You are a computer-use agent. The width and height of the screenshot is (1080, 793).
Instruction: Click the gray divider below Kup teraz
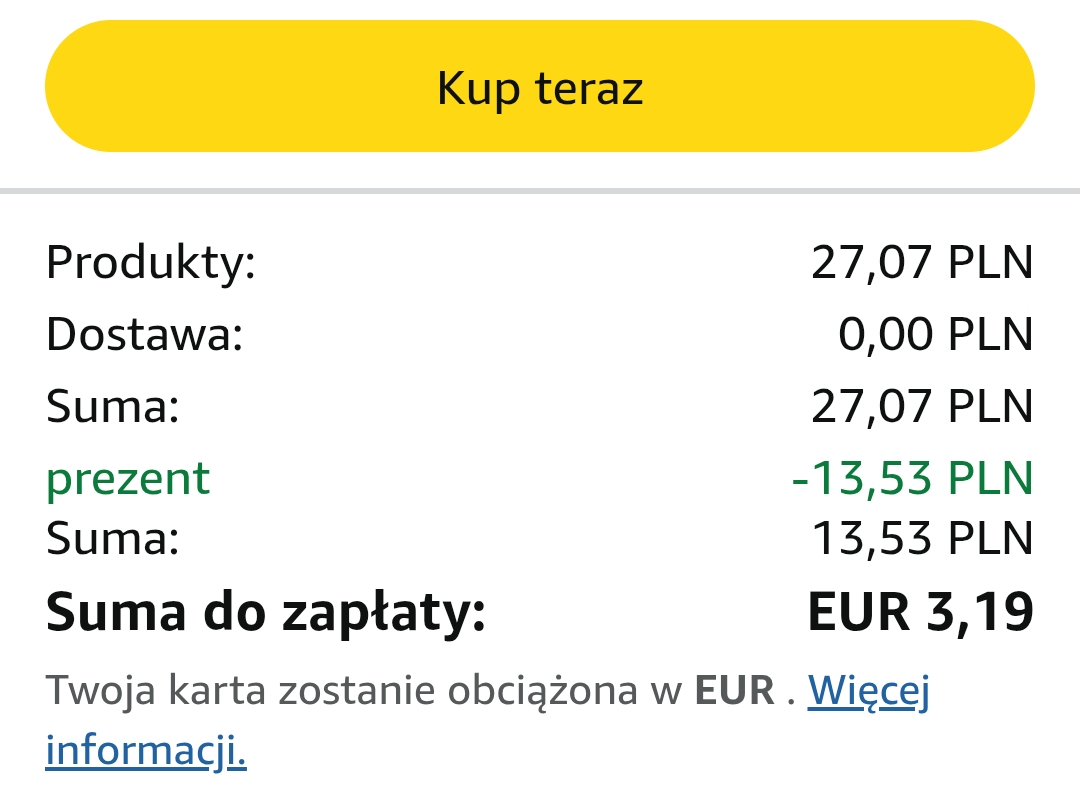pos(540,190)
